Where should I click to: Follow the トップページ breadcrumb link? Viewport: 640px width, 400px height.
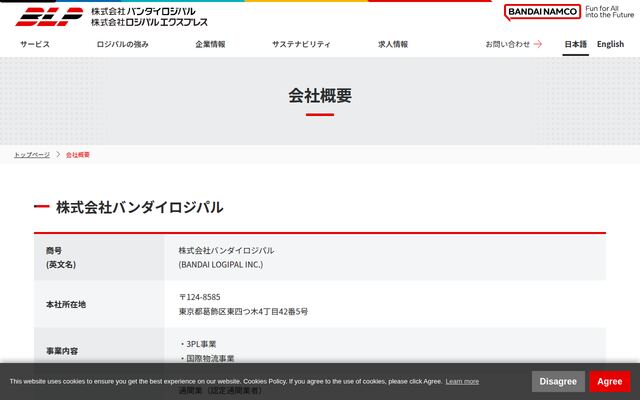coord(32,155)
